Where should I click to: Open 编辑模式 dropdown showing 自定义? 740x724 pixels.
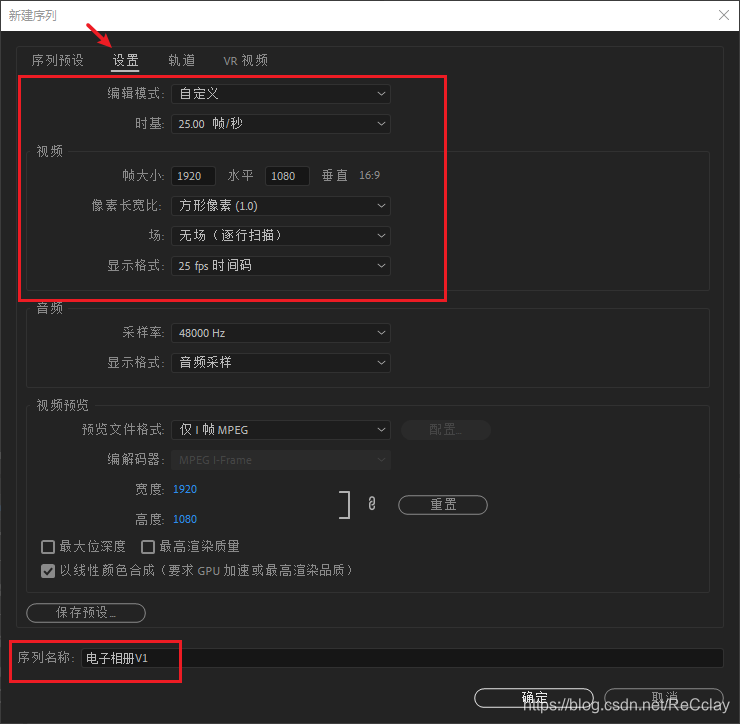(x=281, y=94)
